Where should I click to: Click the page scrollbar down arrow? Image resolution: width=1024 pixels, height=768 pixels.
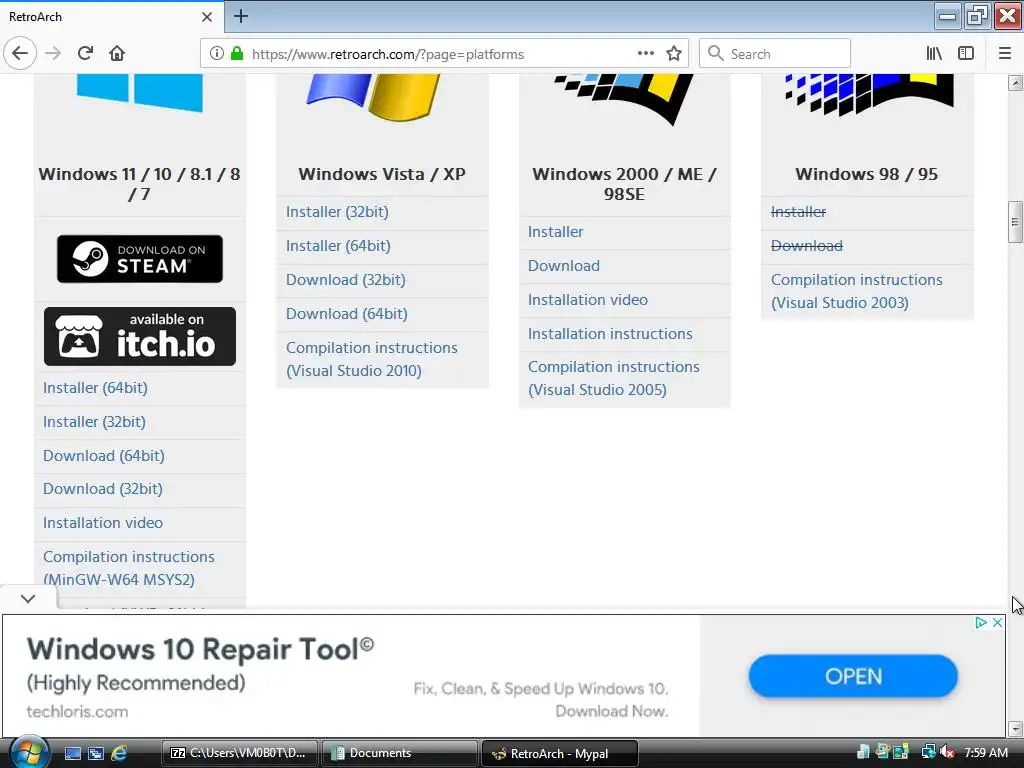point(1016,728)
